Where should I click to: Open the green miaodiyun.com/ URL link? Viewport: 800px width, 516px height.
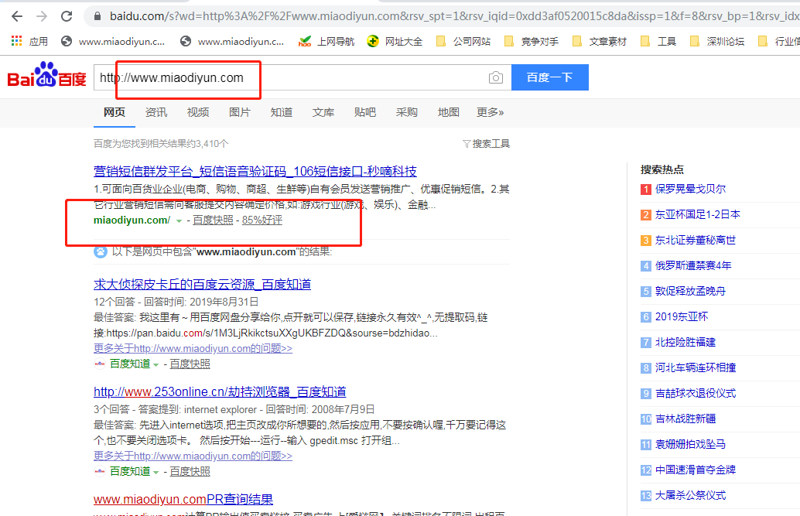point(132,220)
